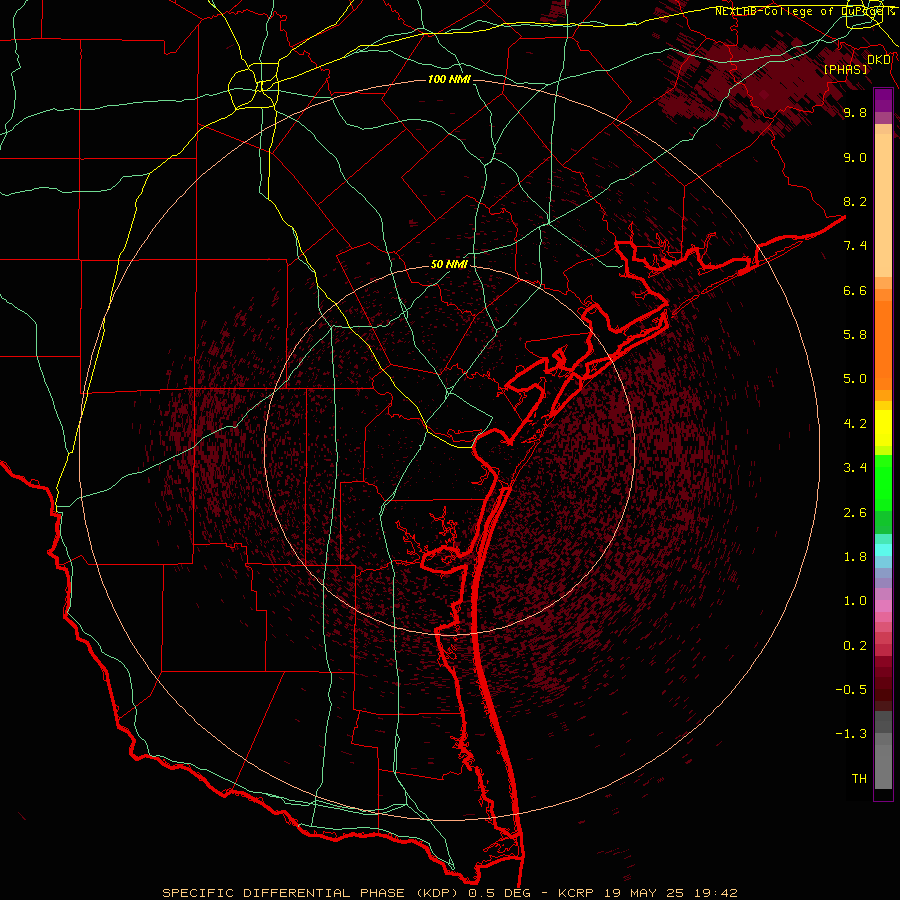900x900 pixels.
Task: Pick the bright green band of the color scale
Action: pyautogui.click(x=883, y=483)
